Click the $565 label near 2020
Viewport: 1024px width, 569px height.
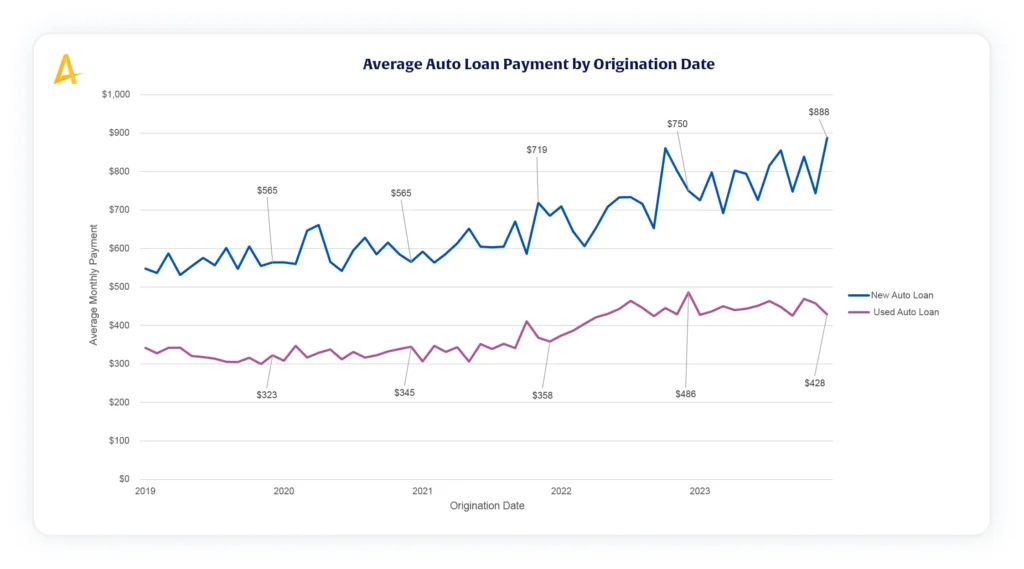(267, 191)
